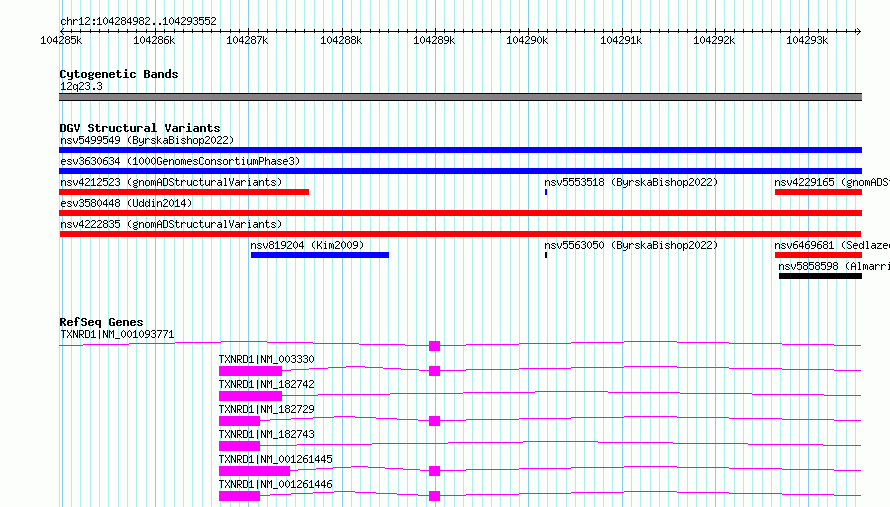Click the 104289k ruler tick label

coord(434,40)
